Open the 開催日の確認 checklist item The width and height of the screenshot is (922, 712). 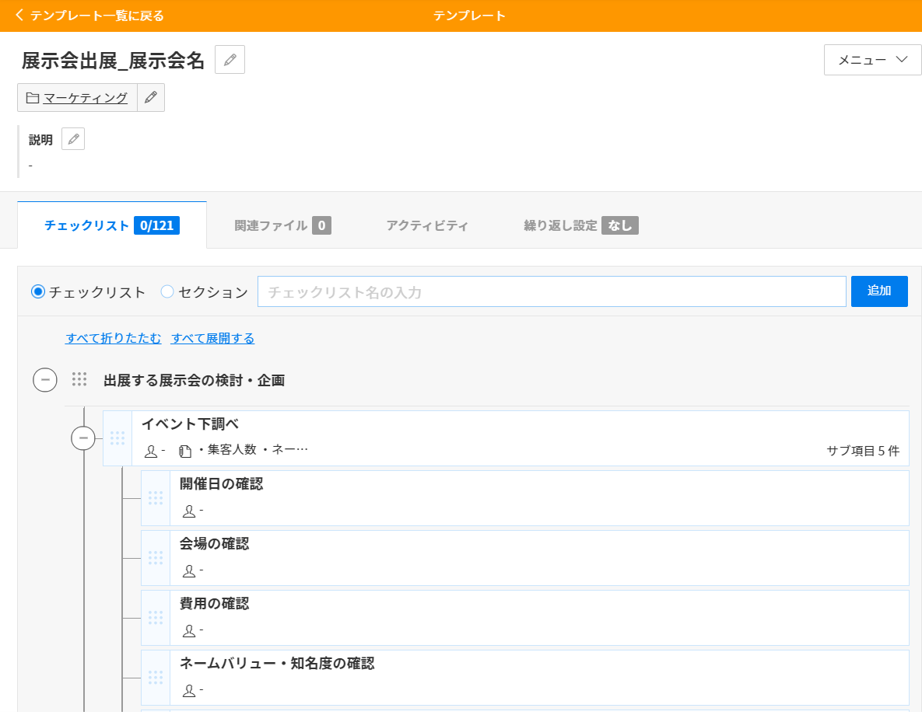click(x=525, y=498)
